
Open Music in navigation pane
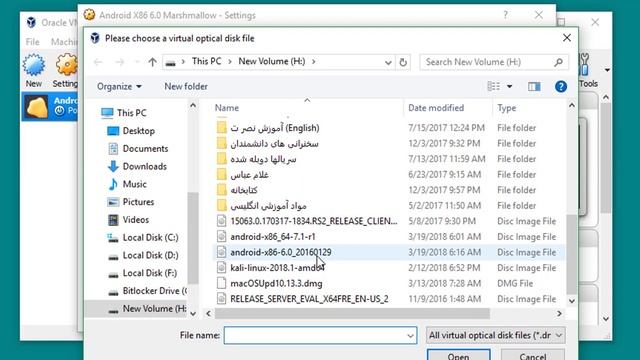127,184
